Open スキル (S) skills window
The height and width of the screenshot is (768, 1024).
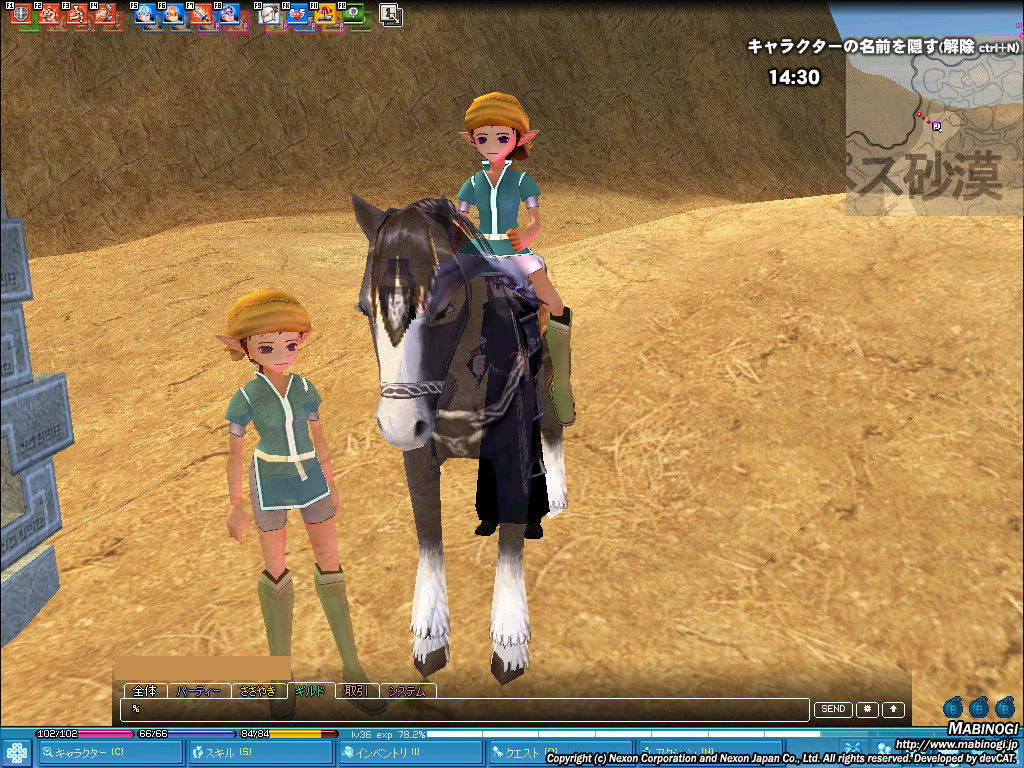click(261, 753)
